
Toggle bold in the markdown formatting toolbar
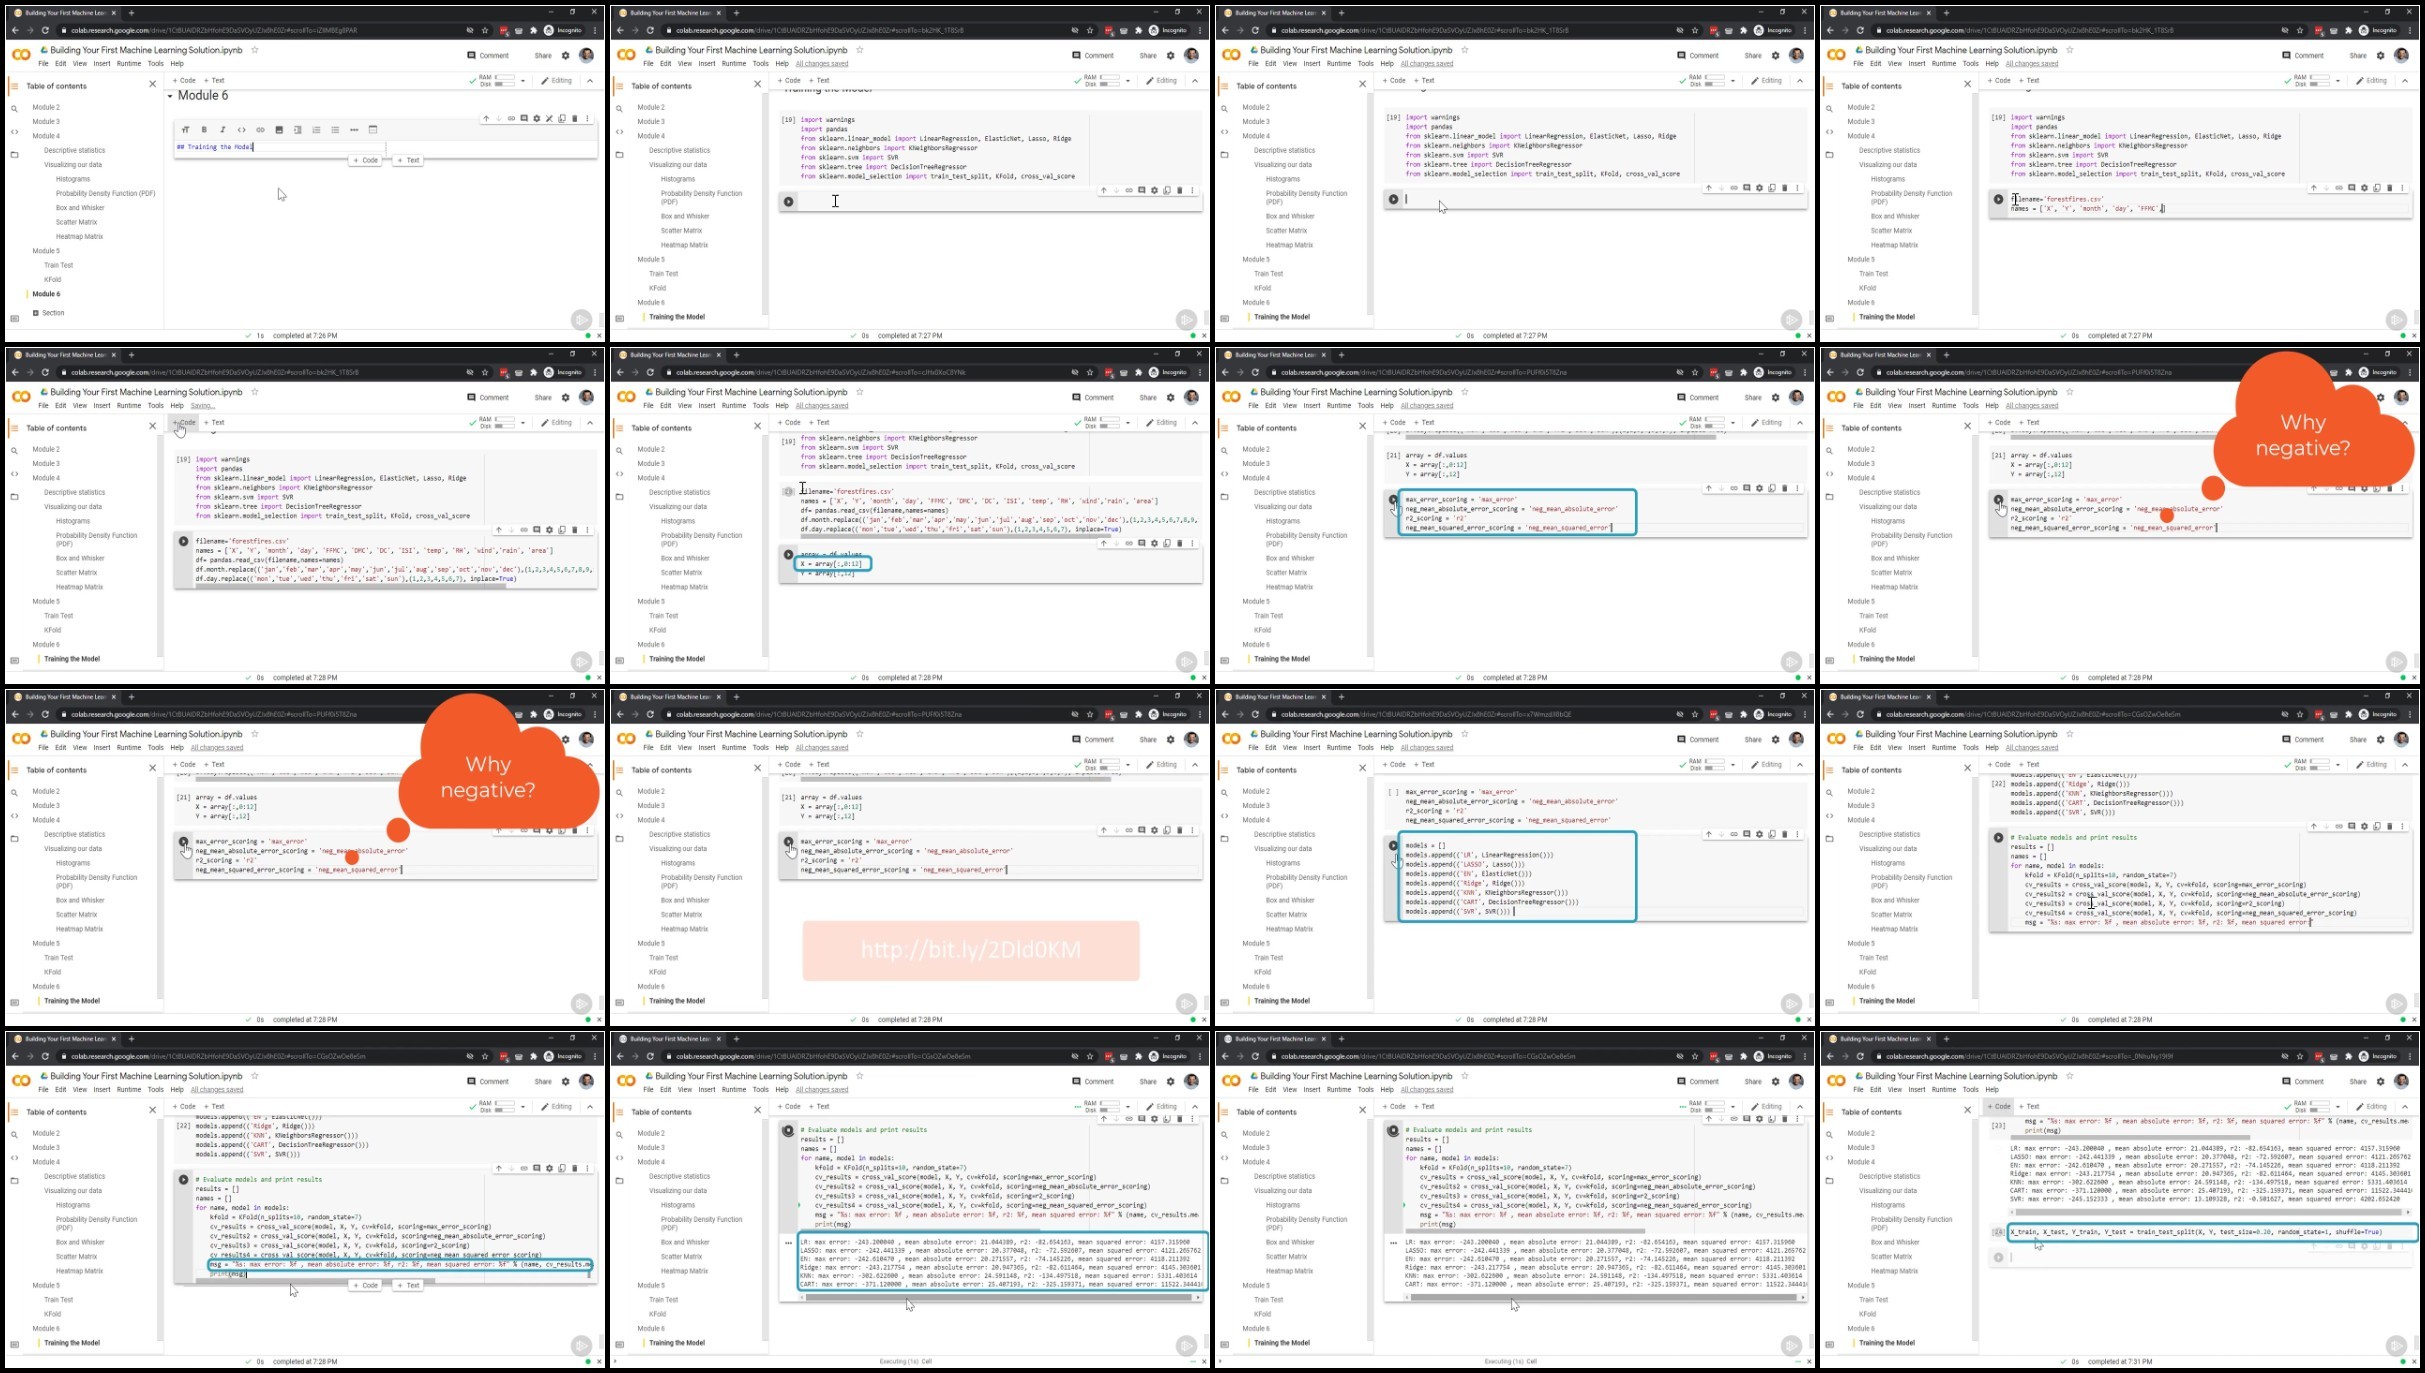click(204, 130)
